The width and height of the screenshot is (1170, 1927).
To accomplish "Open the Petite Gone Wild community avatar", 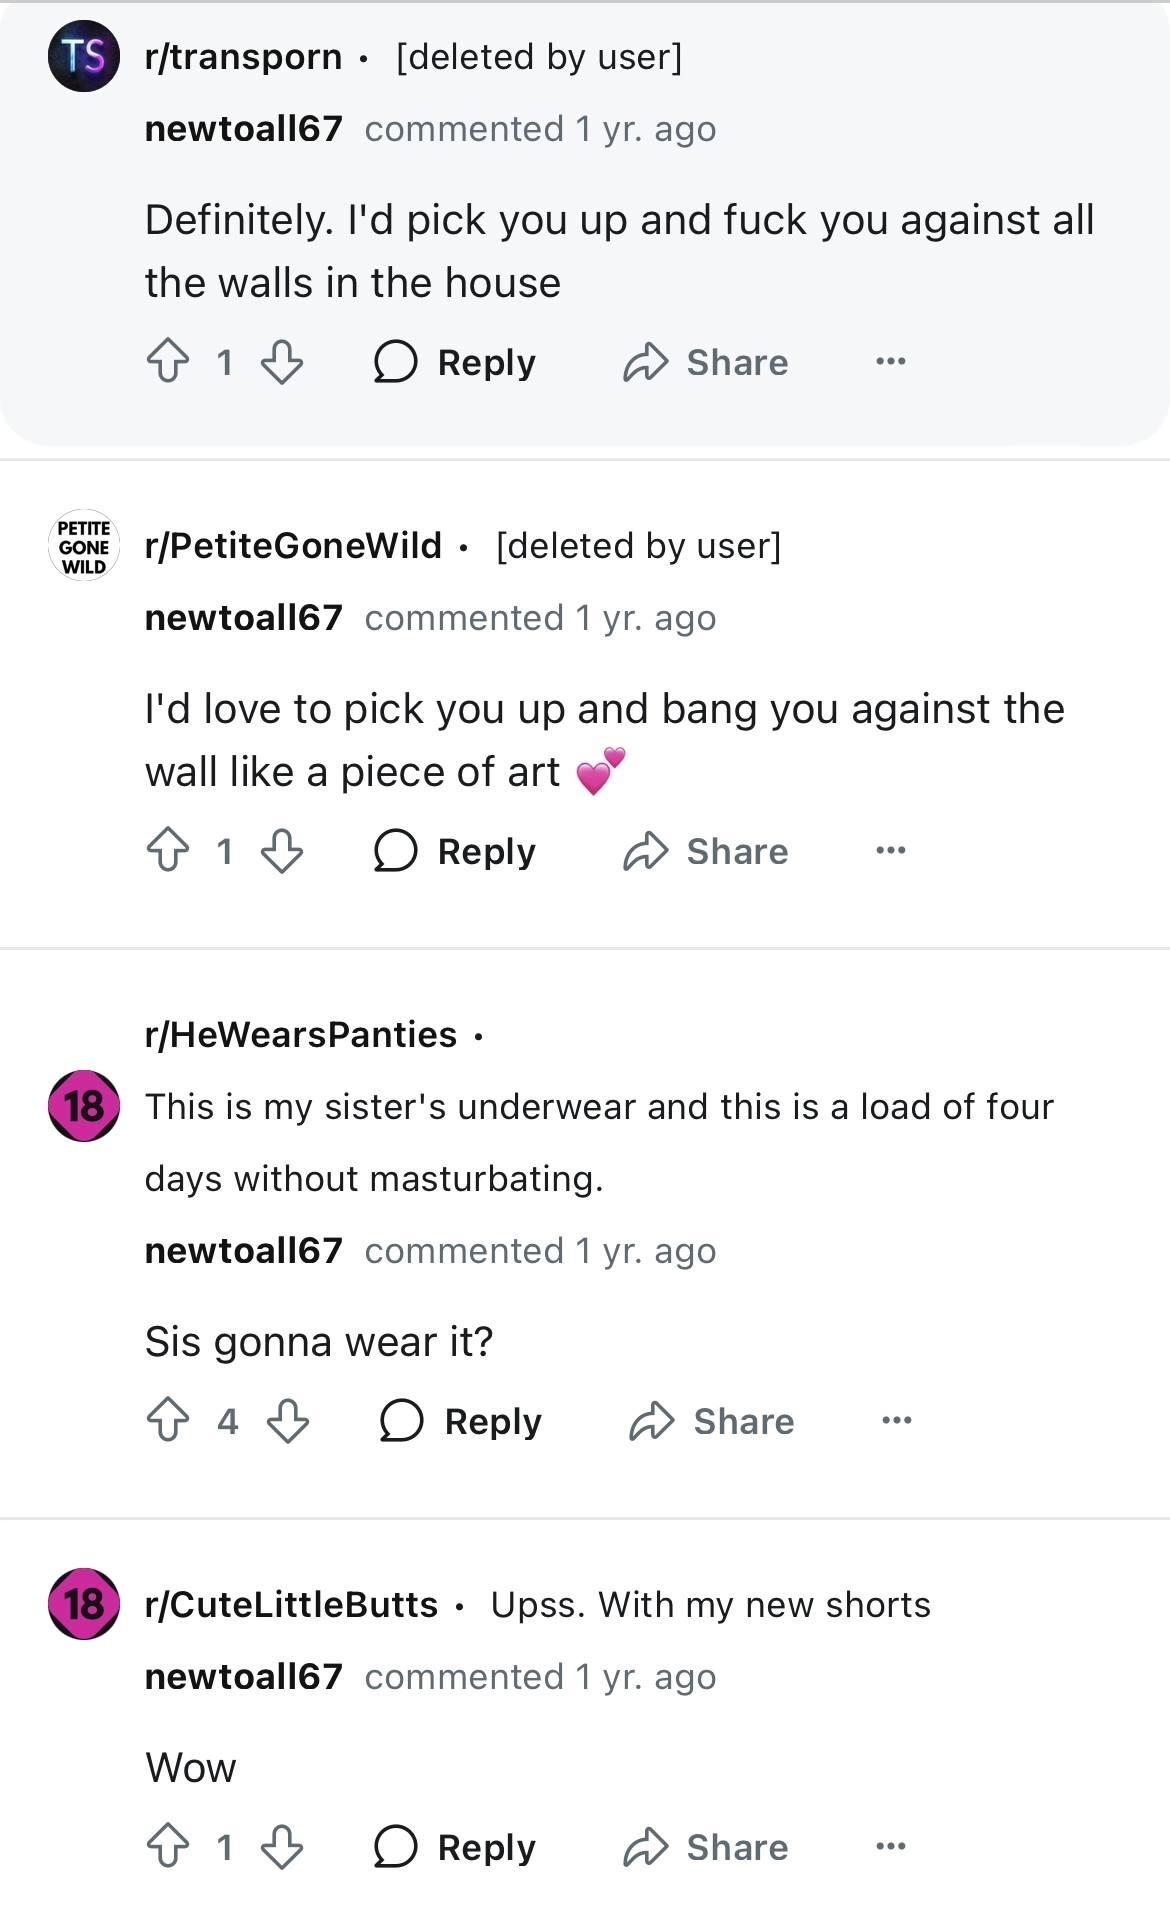I will [84, 546].
